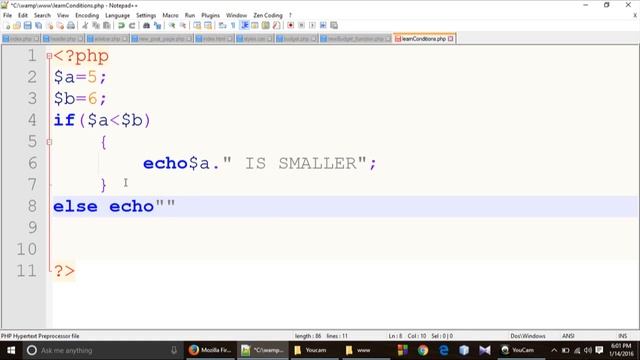Image resolution: width=640 pixels, height=360 pixels.
Task: Close the learnConditions.php tab
Action: pyautogui.click(x=451, y=39)
